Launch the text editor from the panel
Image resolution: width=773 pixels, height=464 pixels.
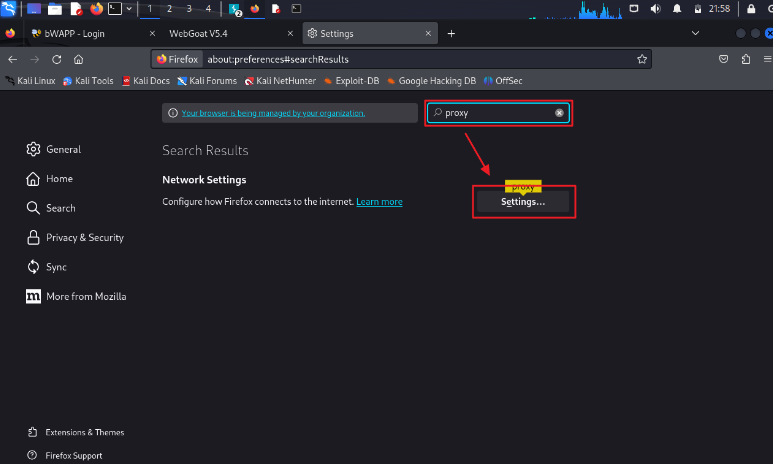pos(75,9)
